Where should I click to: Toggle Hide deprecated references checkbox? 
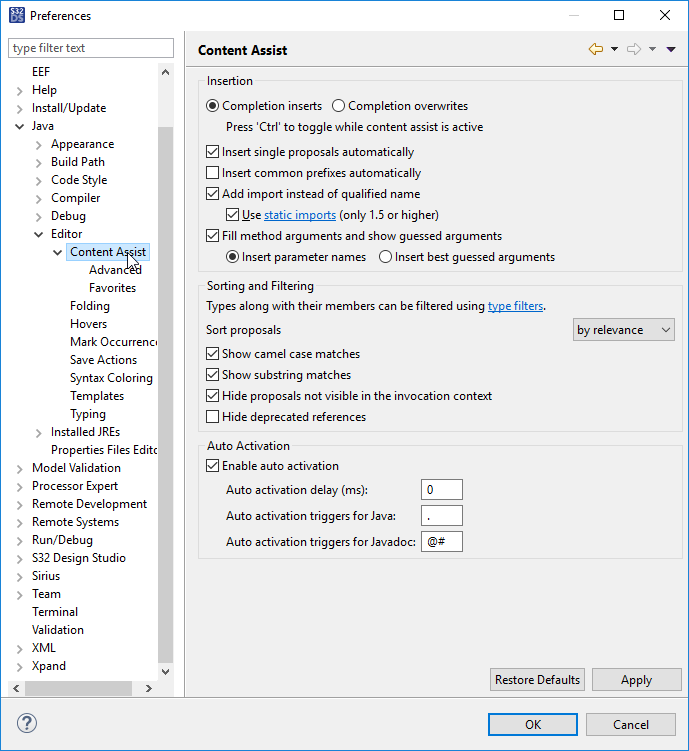coord(212,417)
